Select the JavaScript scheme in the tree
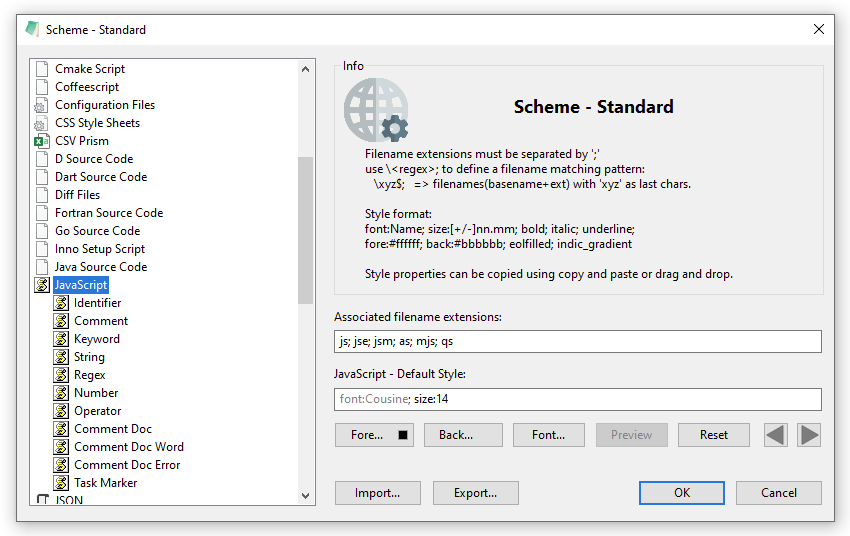 click(81, 285)
